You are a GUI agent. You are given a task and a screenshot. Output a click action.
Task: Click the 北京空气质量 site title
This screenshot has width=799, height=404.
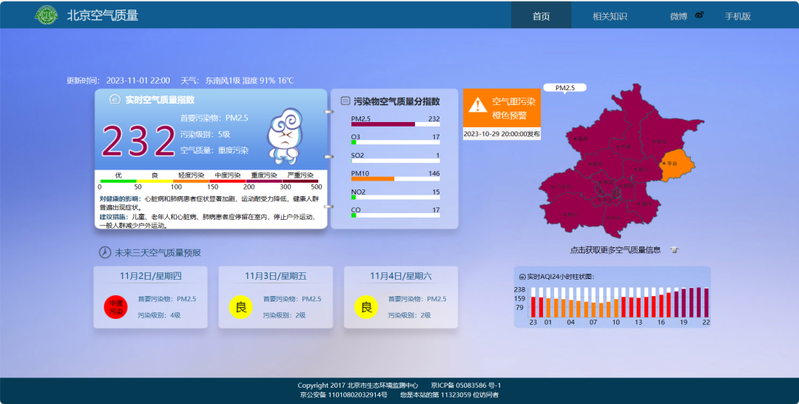(102, 15)
